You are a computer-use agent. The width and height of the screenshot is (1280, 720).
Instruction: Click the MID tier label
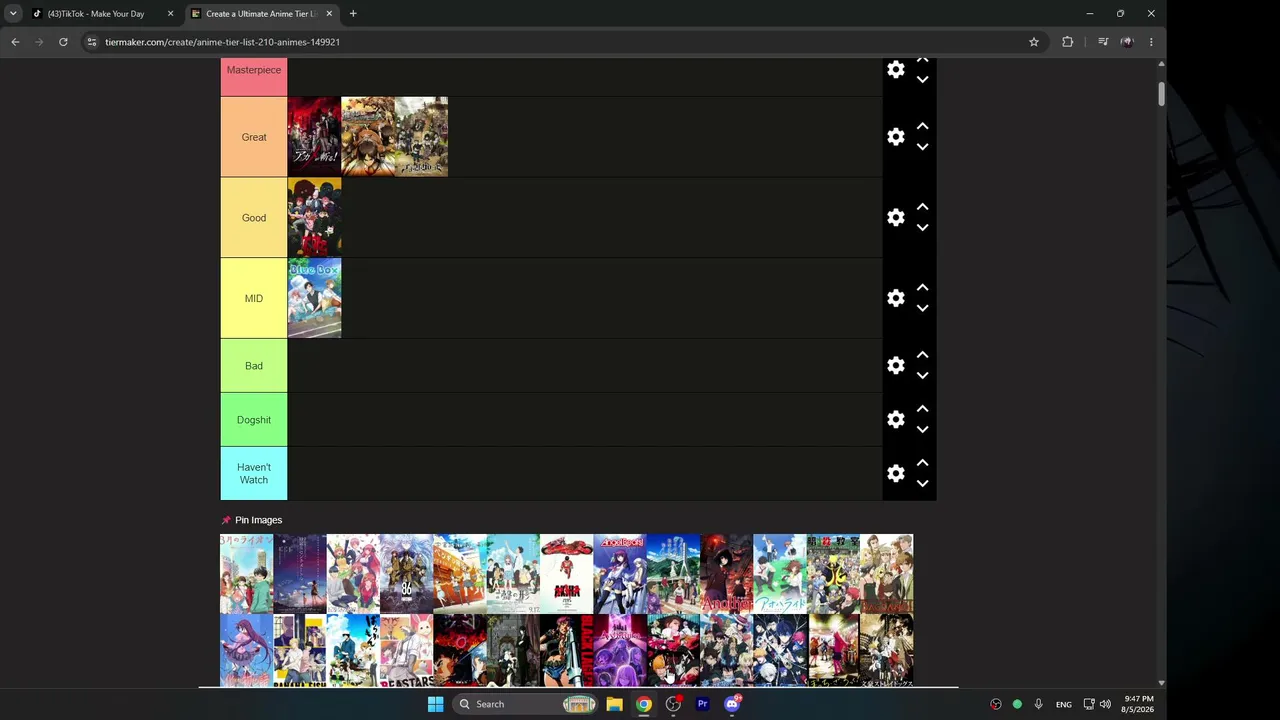[x=254, y=298]
